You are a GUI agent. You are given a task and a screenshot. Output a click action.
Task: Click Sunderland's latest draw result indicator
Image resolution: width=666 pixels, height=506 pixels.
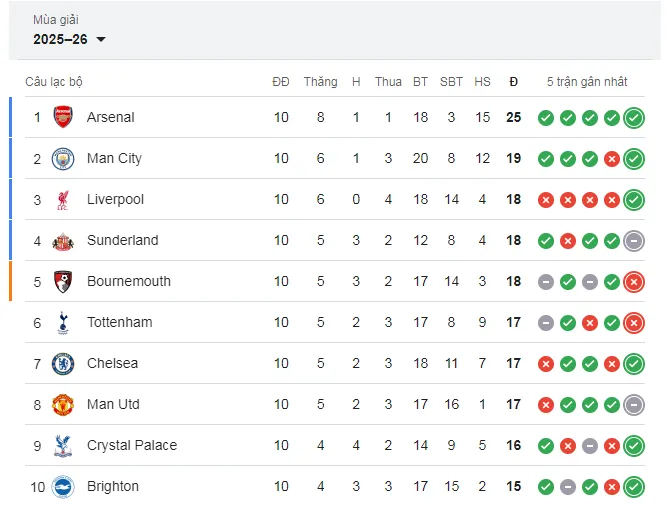pyautogui.click(x=633, y=240)
